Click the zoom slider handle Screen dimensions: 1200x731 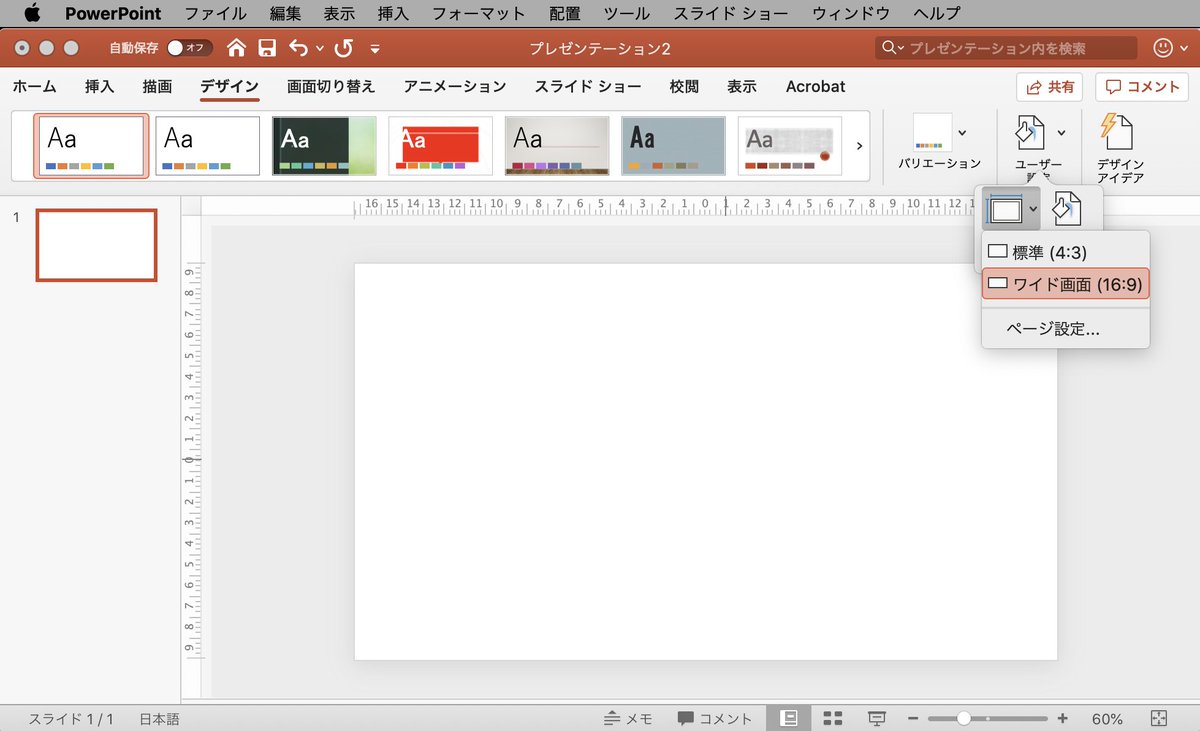point(963,719)
